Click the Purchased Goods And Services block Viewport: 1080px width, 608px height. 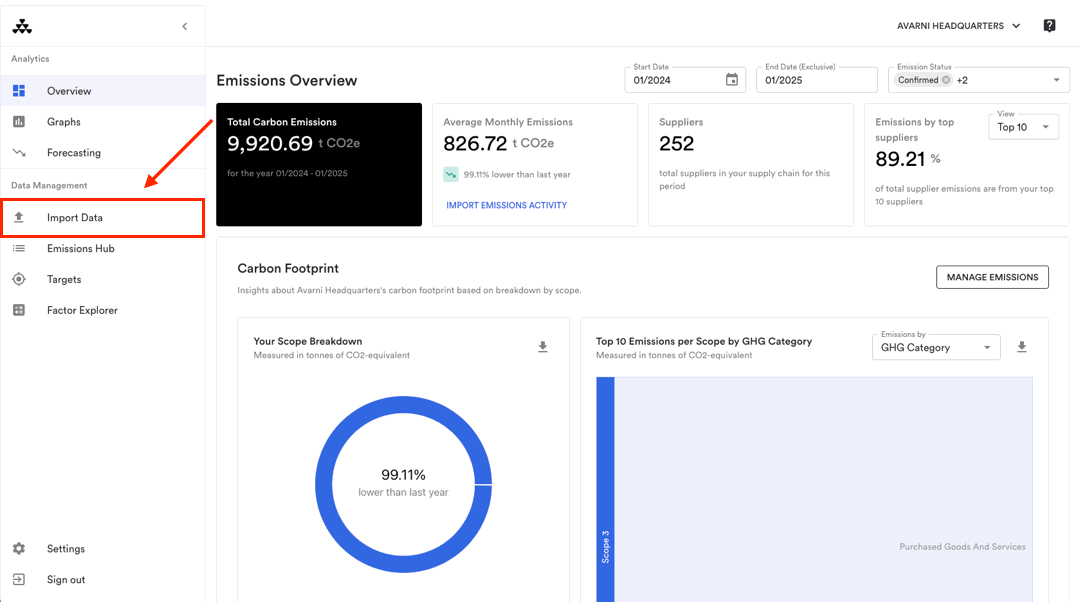coord(824,490)
